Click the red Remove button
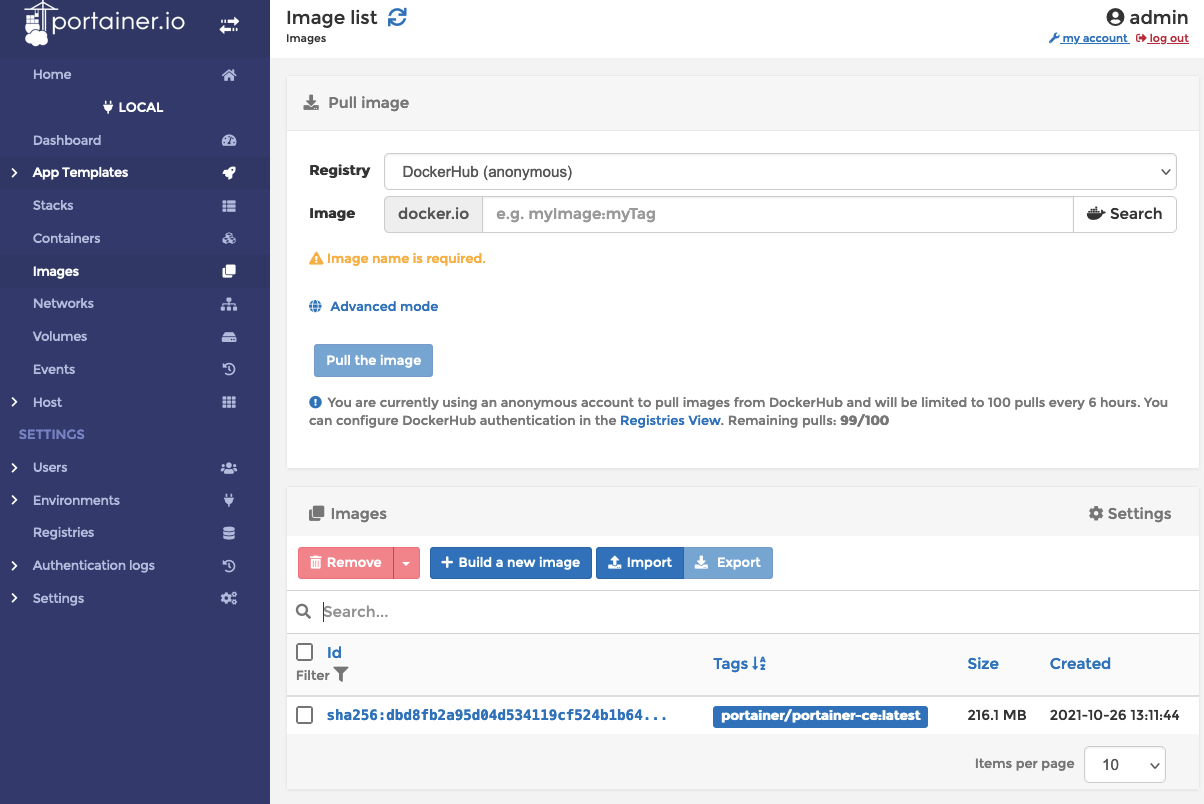Image resolution: width=1204 pixels, height=804 pixels. coord(346,563)
